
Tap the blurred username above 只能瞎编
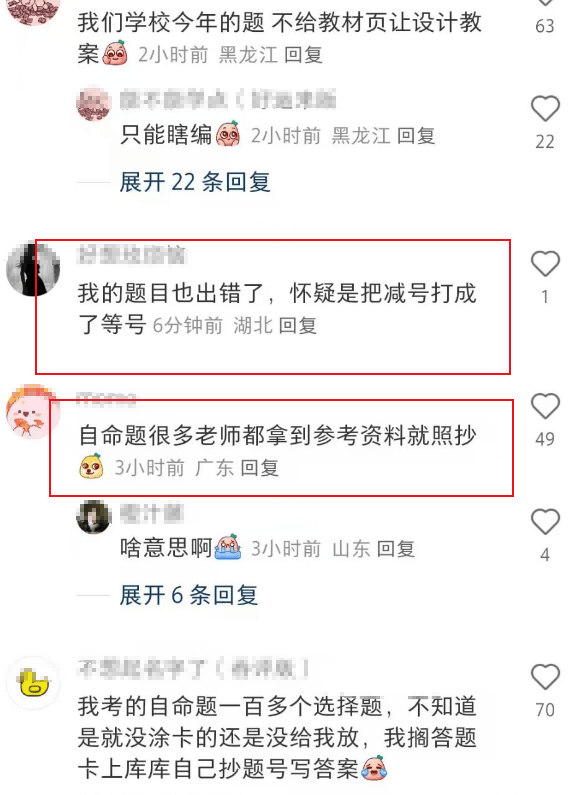pos(228,100)
